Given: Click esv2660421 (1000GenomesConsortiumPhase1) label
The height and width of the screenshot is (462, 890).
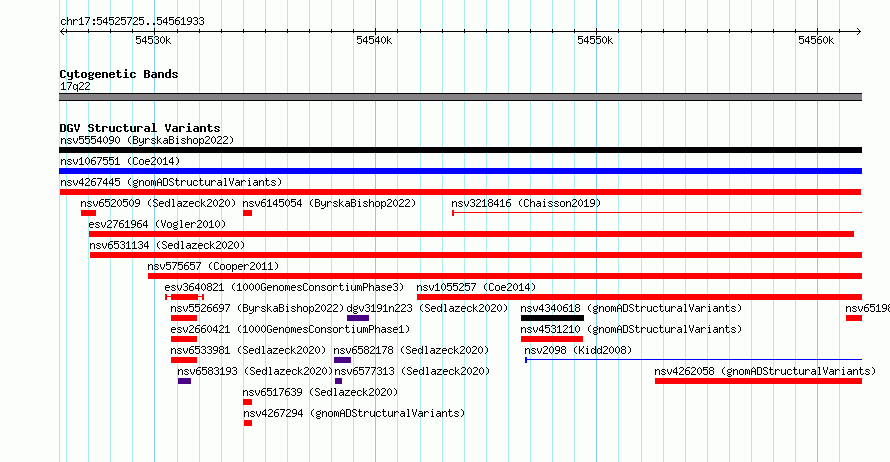Looking at the screenshot, I should click(290, 329).
